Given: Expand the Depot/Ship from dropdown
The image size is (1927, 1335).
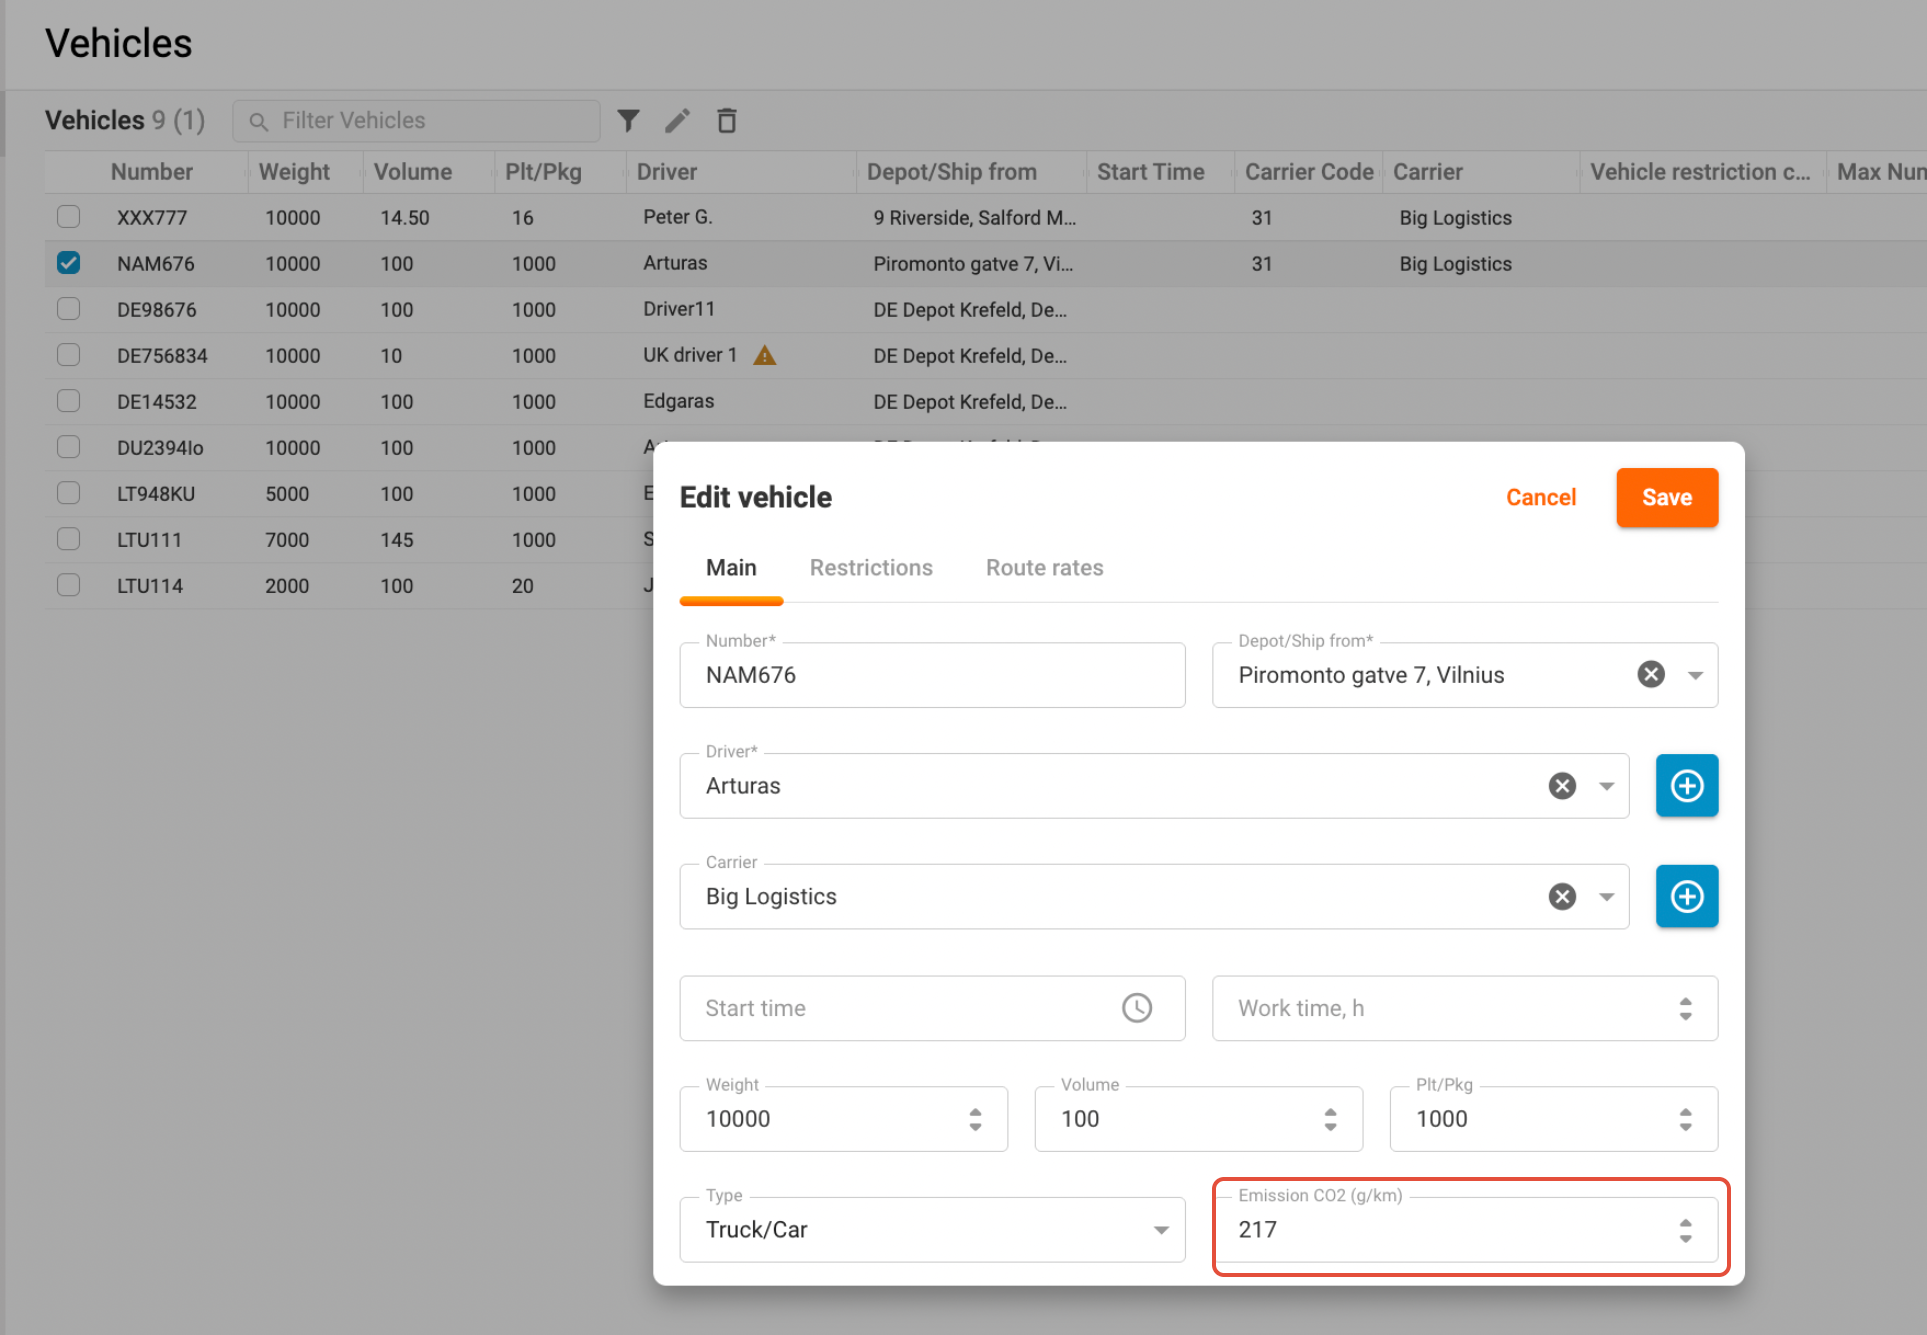Looking at the screenshot, I should [1695, 675].
